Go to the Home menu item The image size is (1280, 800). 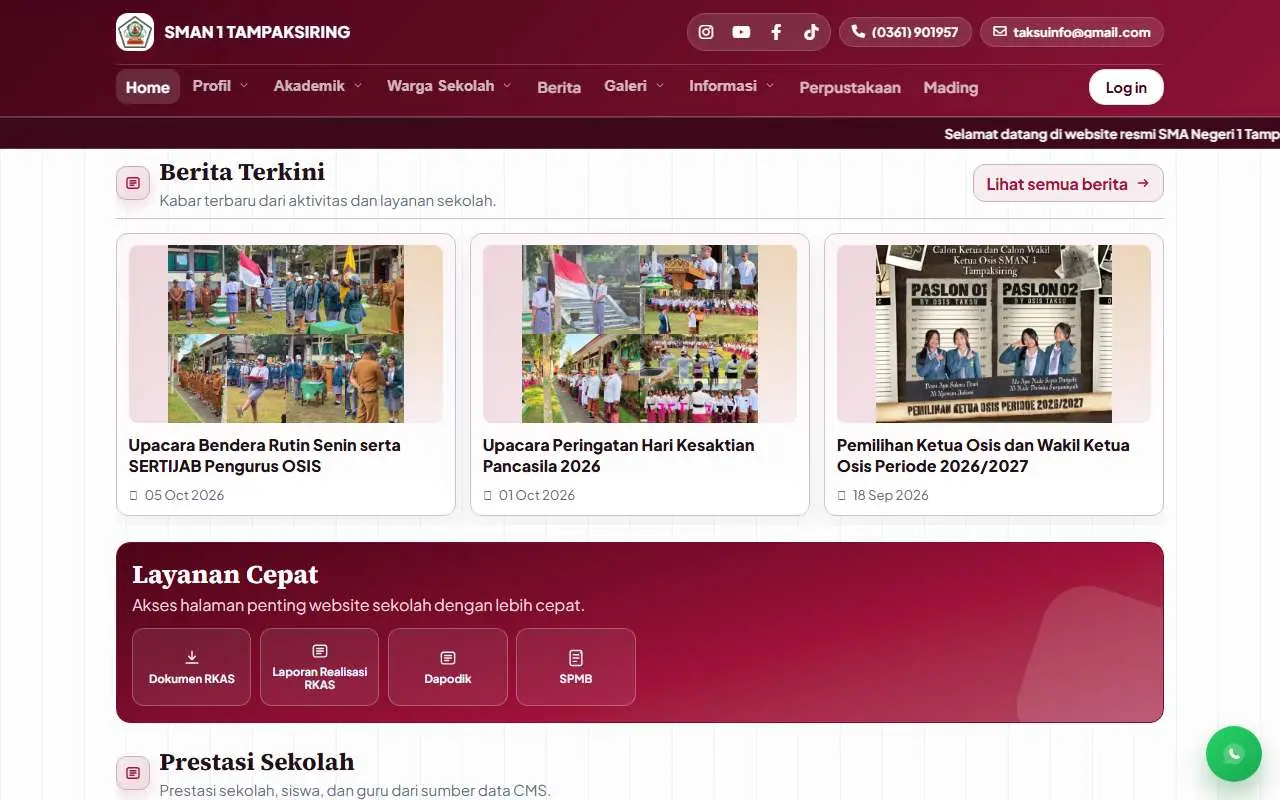point(148,87)
